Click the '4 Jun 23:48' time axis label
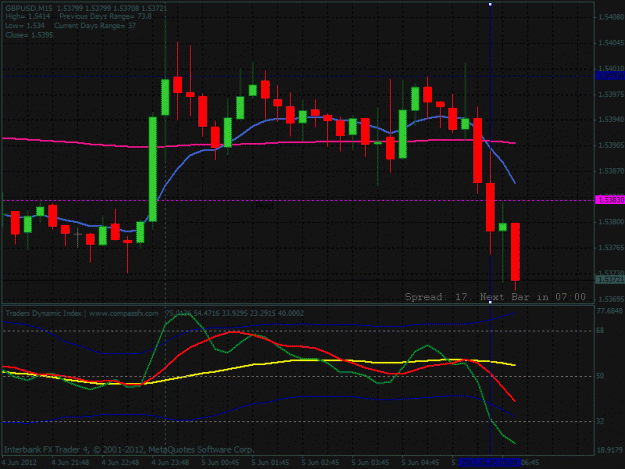This screenshot has height=469, width=625. tap(170, 463)
